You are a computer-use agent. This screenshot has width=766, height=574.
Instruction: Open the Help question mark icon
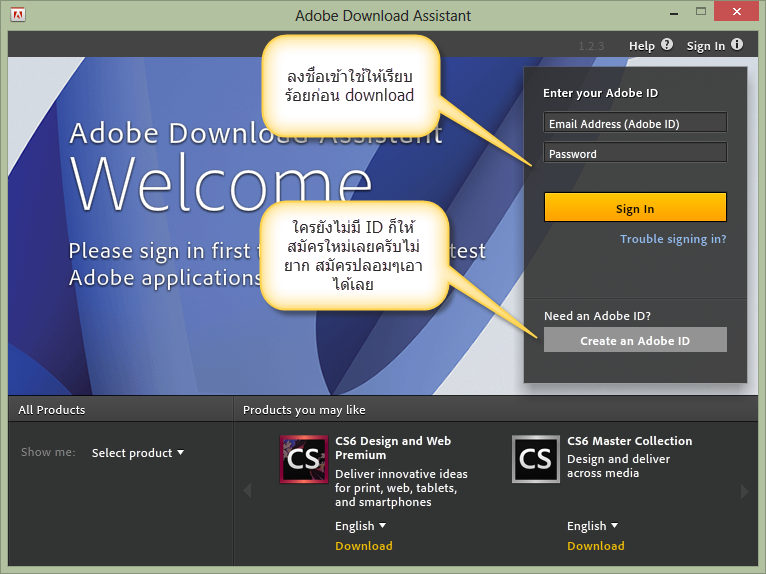667,44
